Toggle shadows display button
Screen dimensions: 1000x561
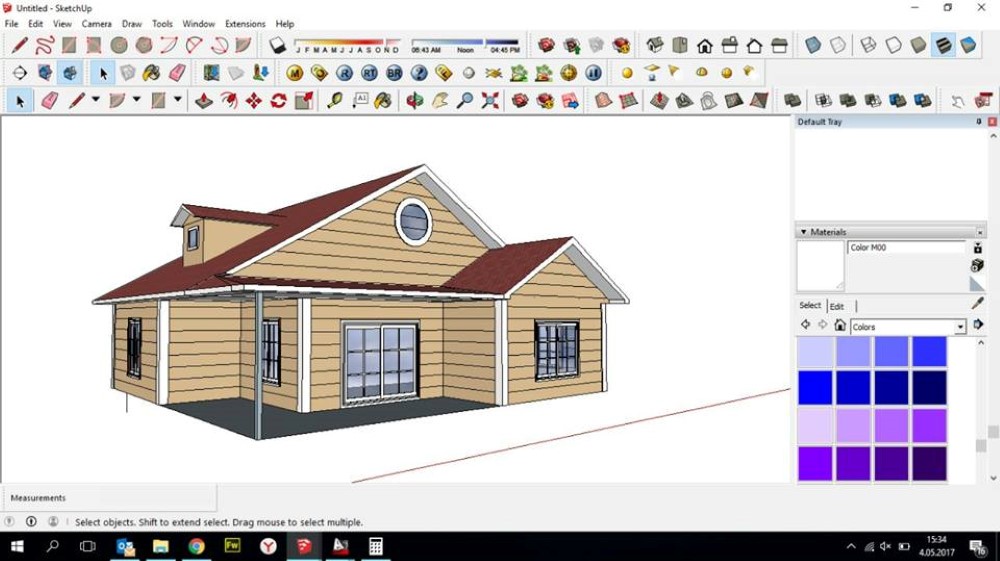(x=278, y=45)
